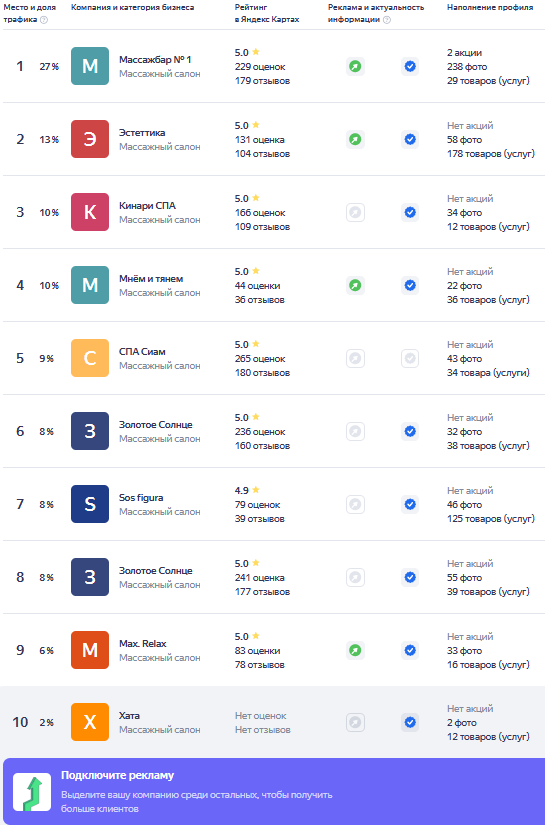Viewport: 545px width, 825px height.
Task: Click the yellow C avatar of СПА Сиам
Action: tap(90, 358)
